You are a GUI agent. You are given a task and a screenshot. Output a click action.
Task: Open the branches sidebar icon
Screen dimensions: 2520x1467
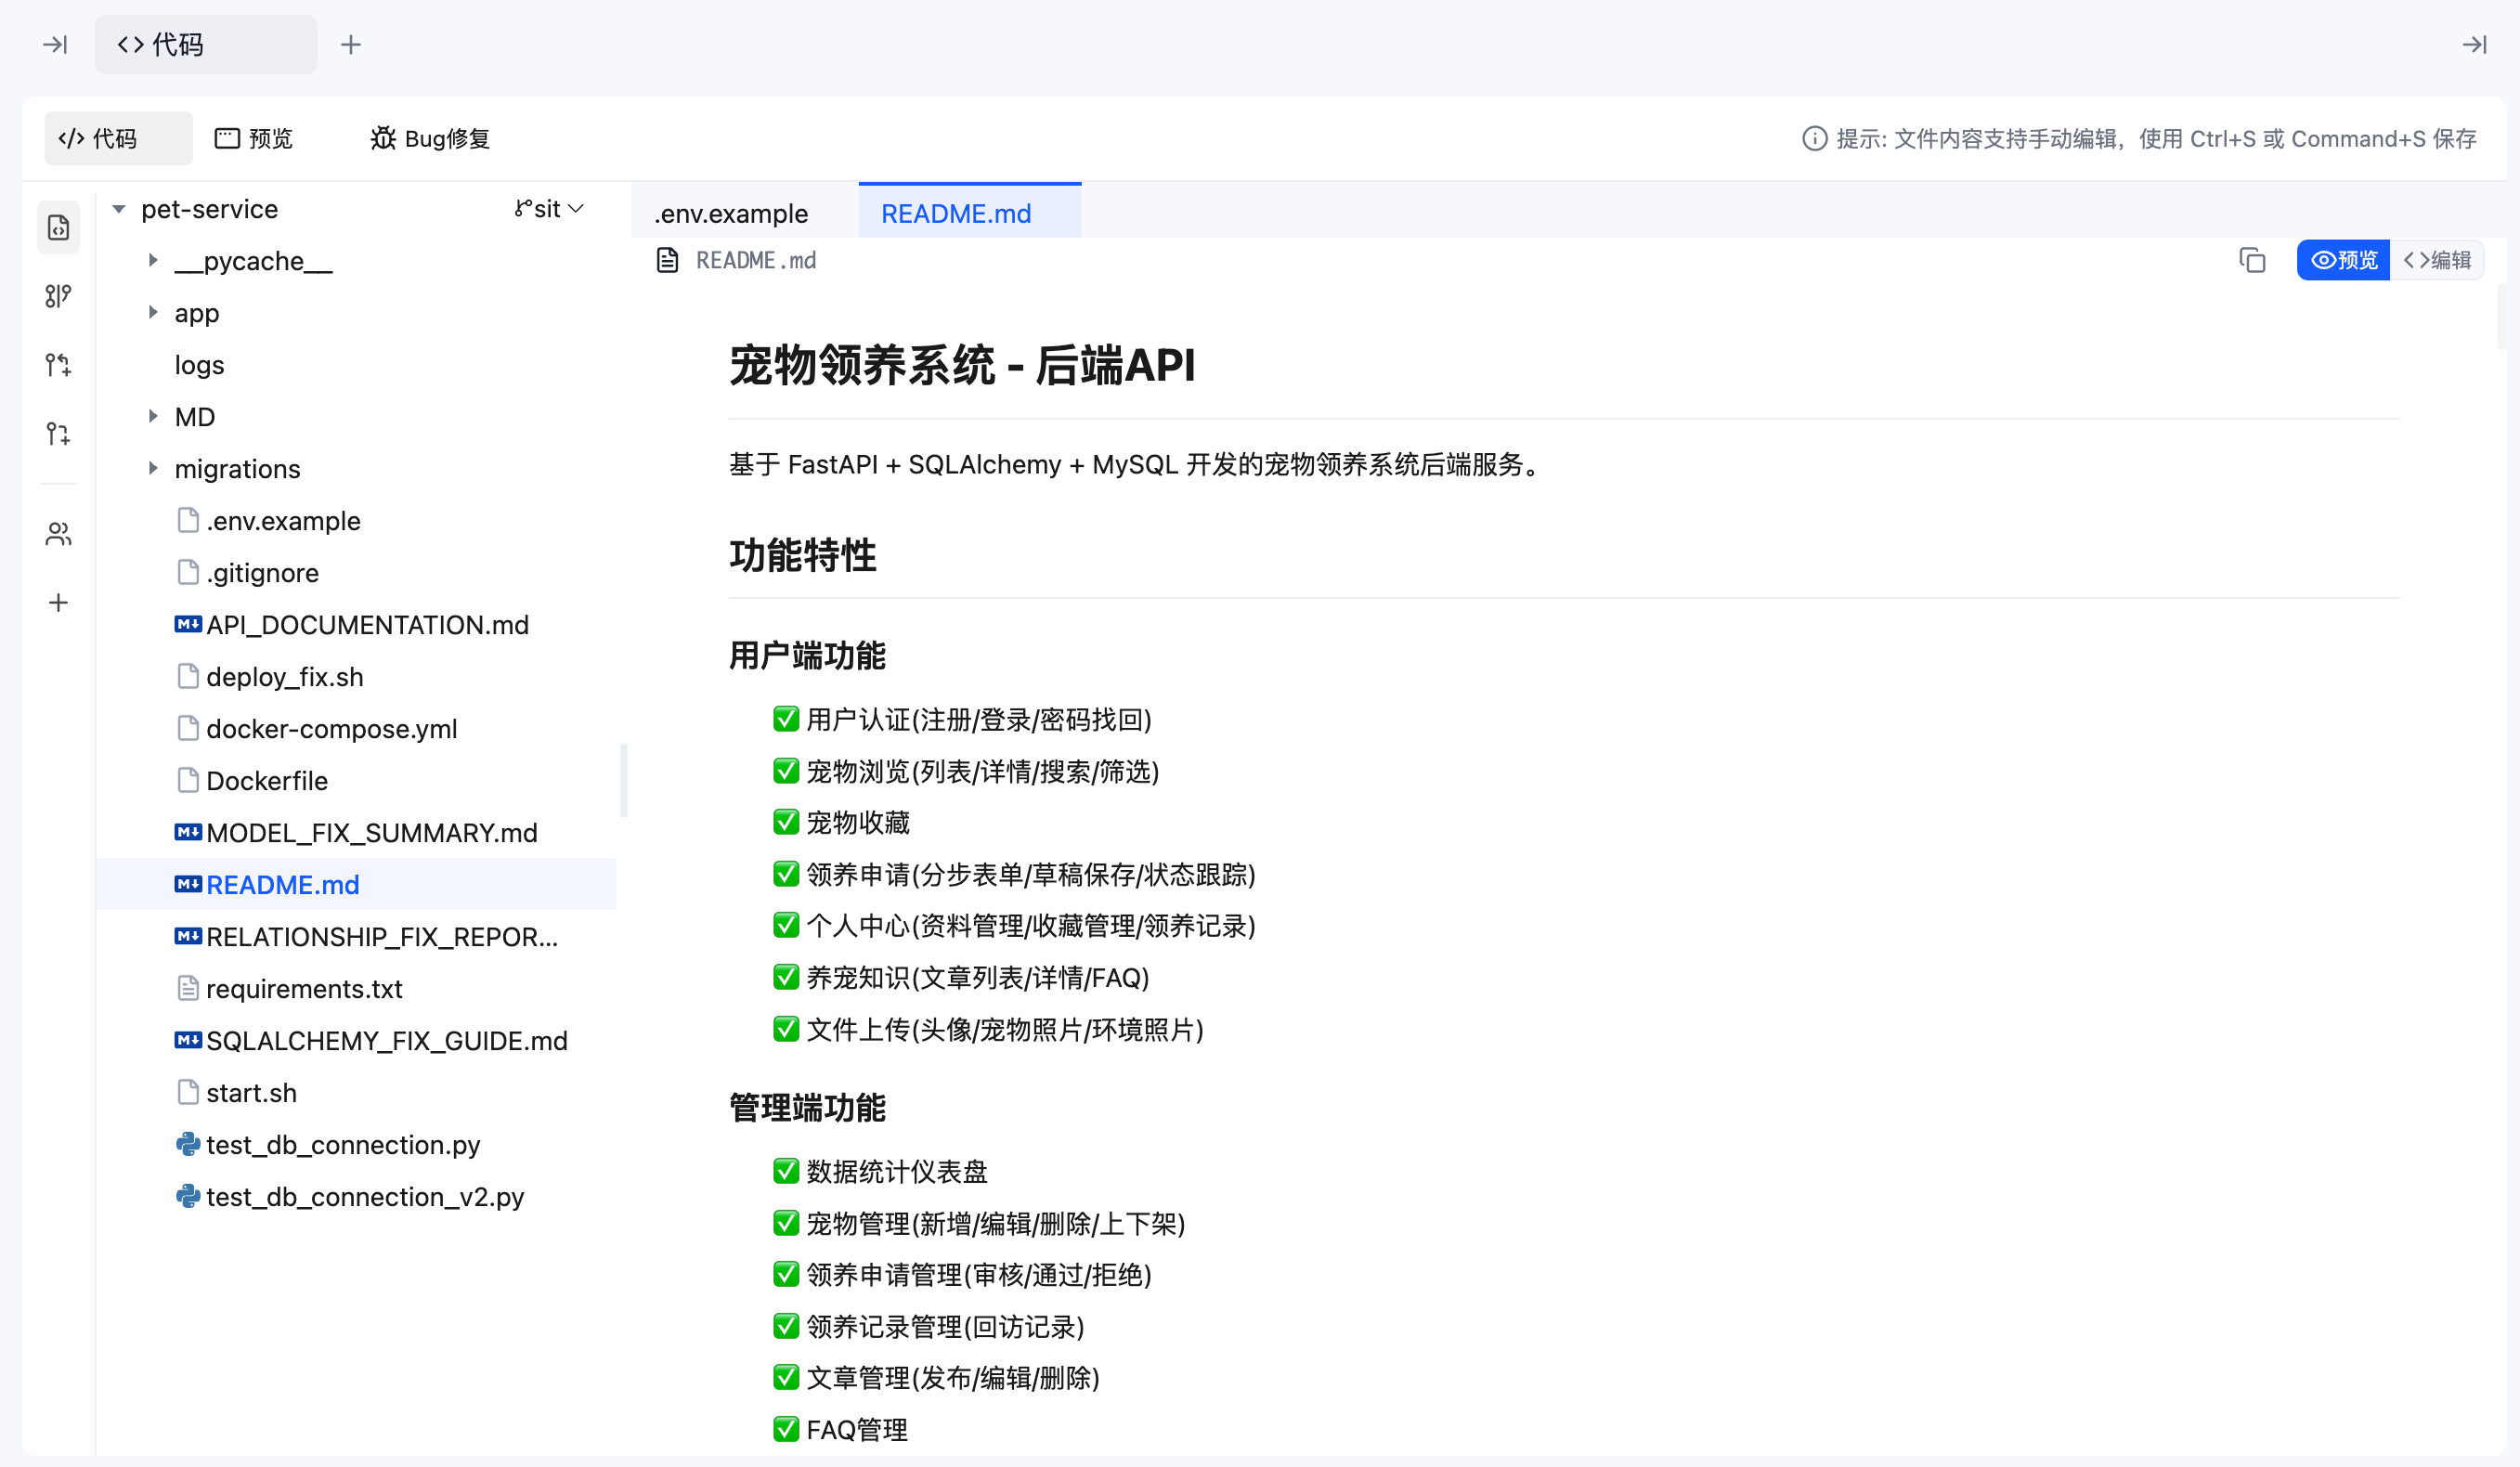(58, 296)
